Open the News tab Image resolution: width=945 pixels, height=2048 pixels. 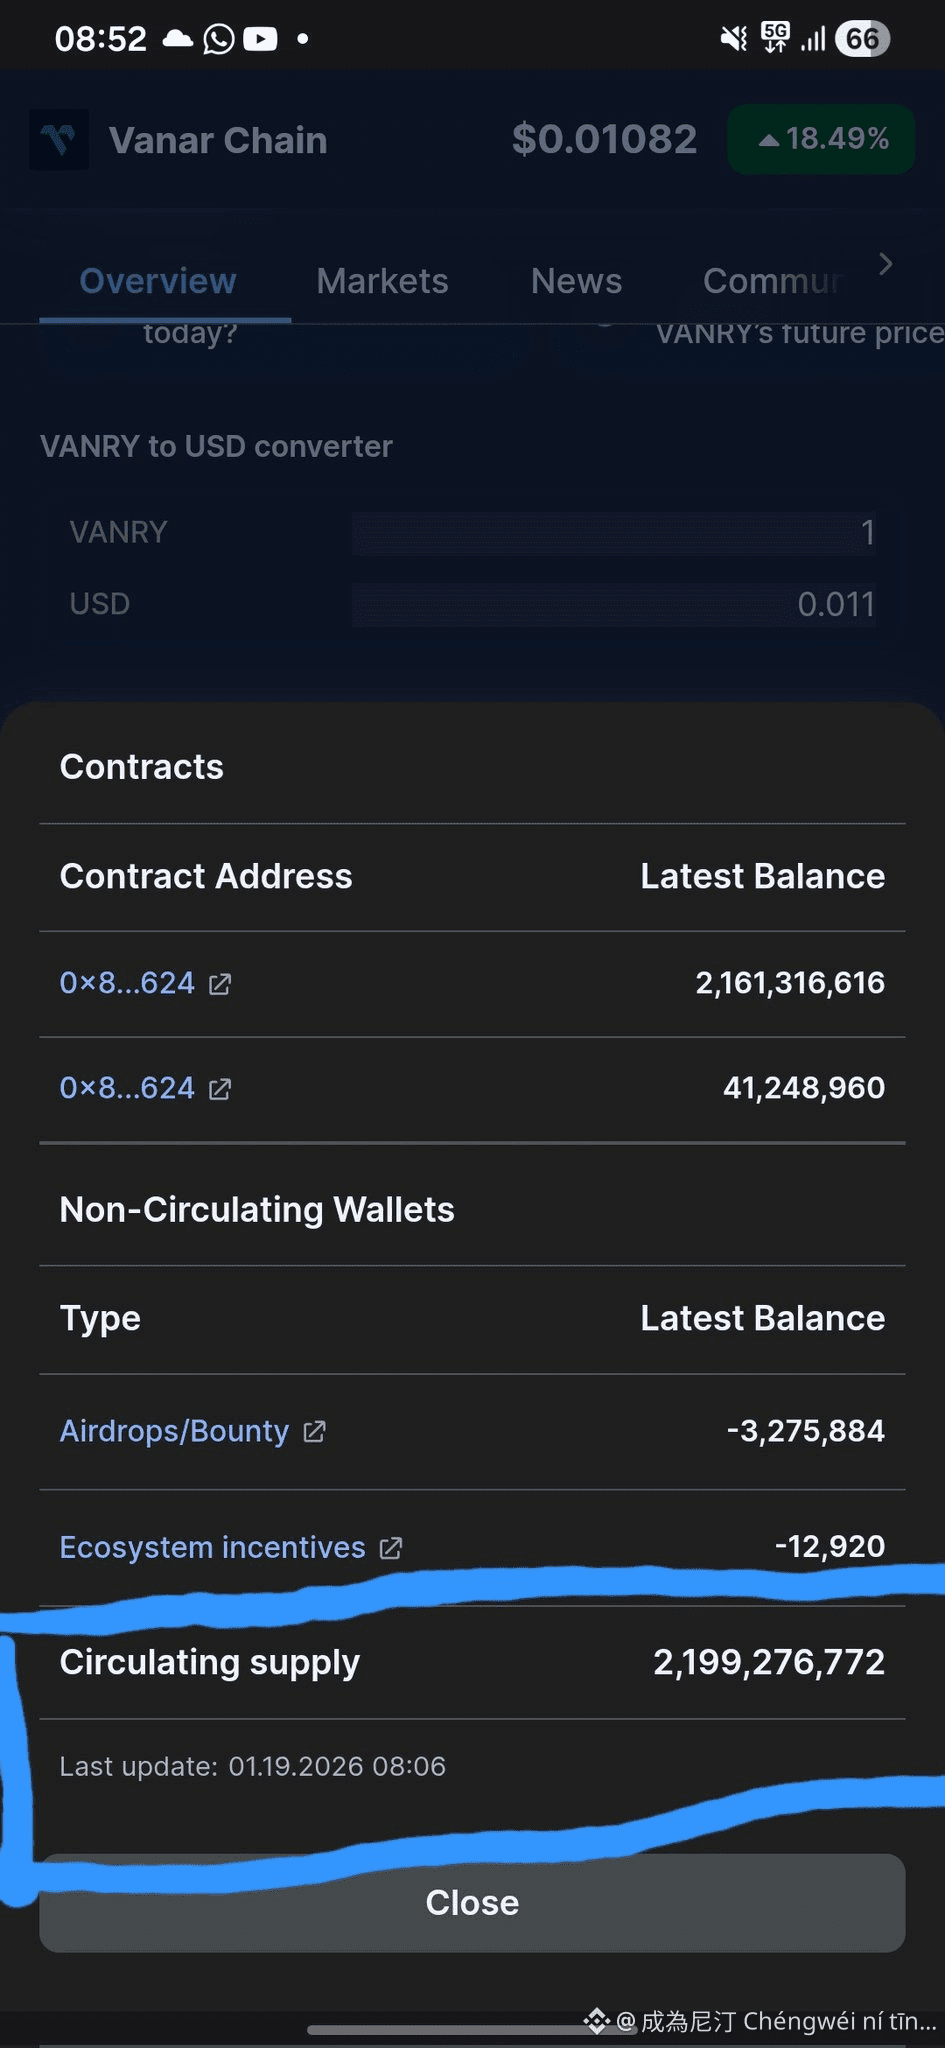[576, 281]
